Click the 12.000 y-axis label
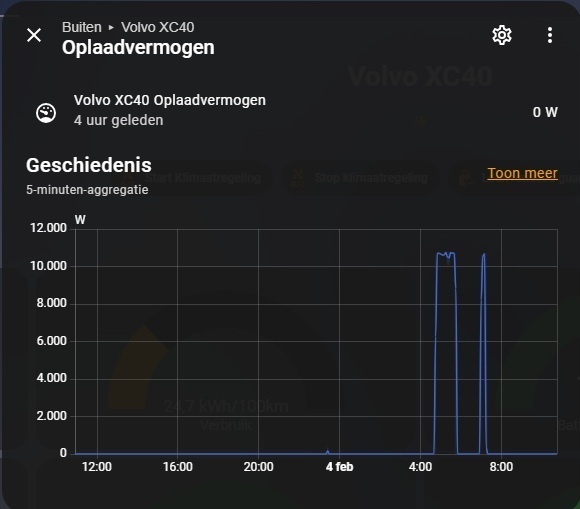 [x=48, y=228]
